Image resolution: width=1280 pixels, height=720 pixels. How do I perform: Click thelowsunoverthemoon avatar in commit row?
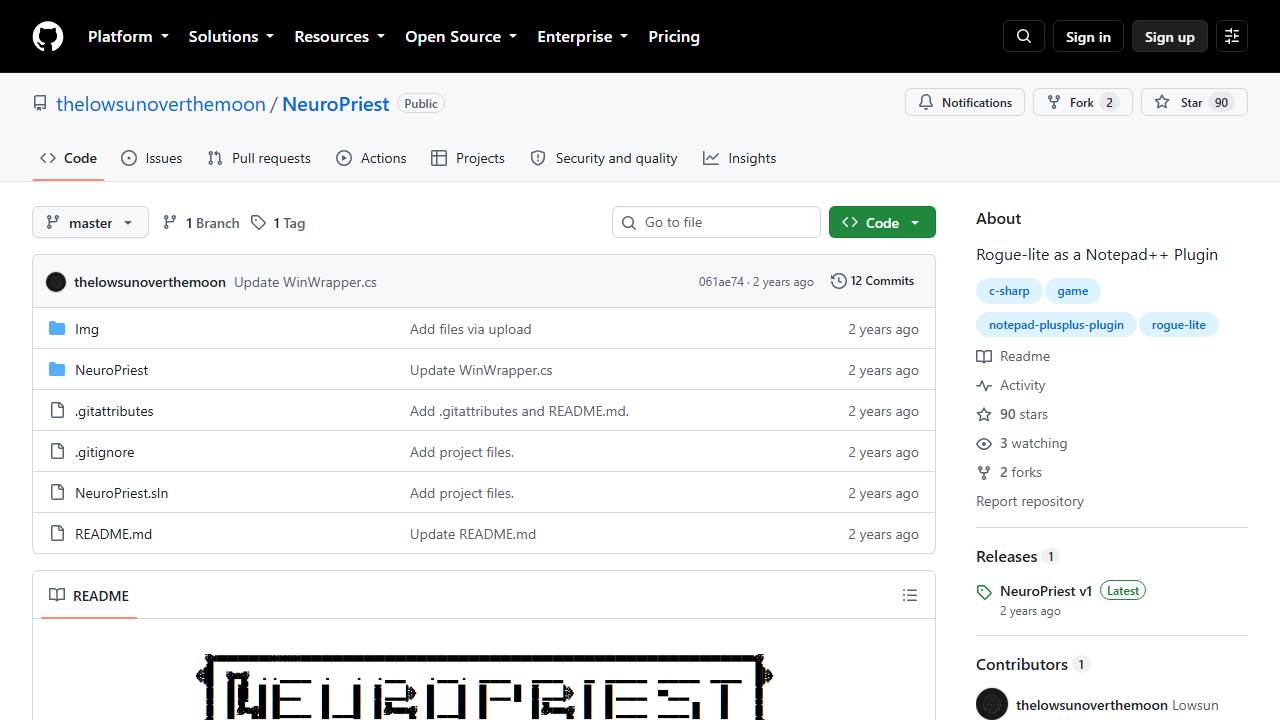[56, 282]
